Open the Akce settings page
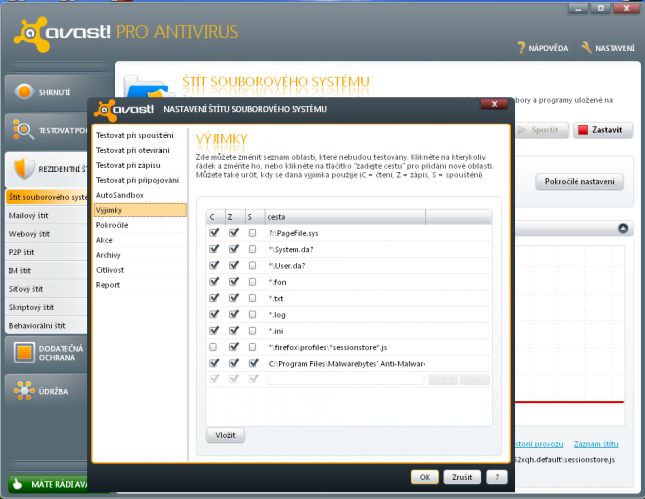The image size is (645, 499). pyautogui.click(x=140, y=240)
